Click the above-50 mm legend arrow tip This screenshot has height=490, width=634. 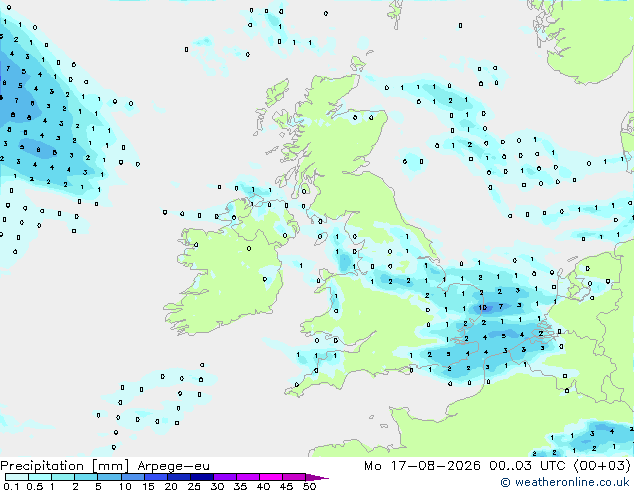[317, 478]
